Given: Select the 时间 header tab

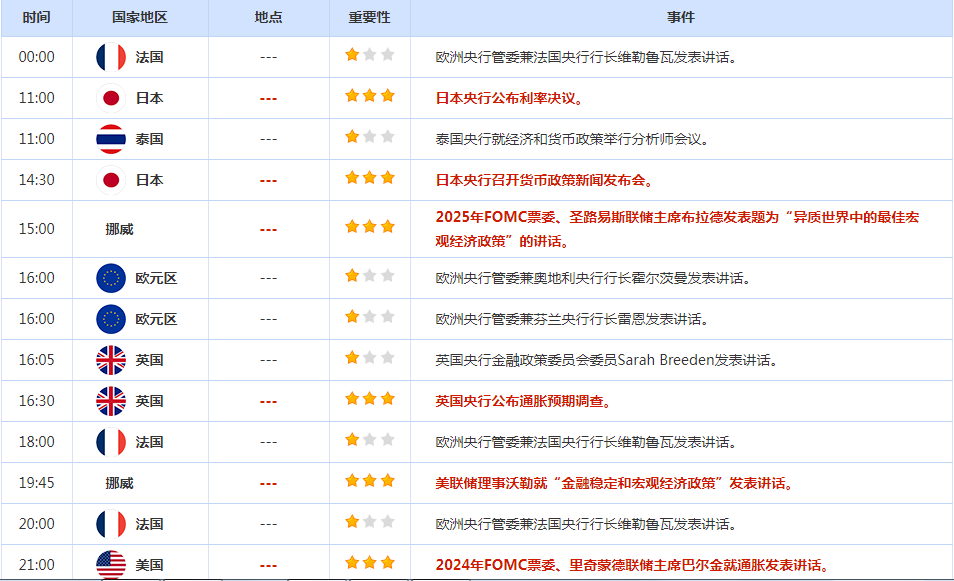Looking at the screenshot, I should (x=37, y=16).
